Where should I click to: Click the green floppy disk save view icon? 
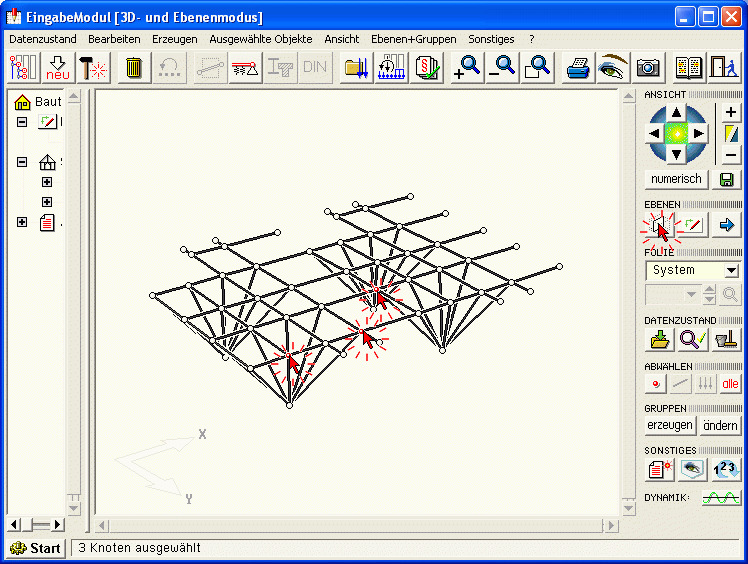[727, 180]
